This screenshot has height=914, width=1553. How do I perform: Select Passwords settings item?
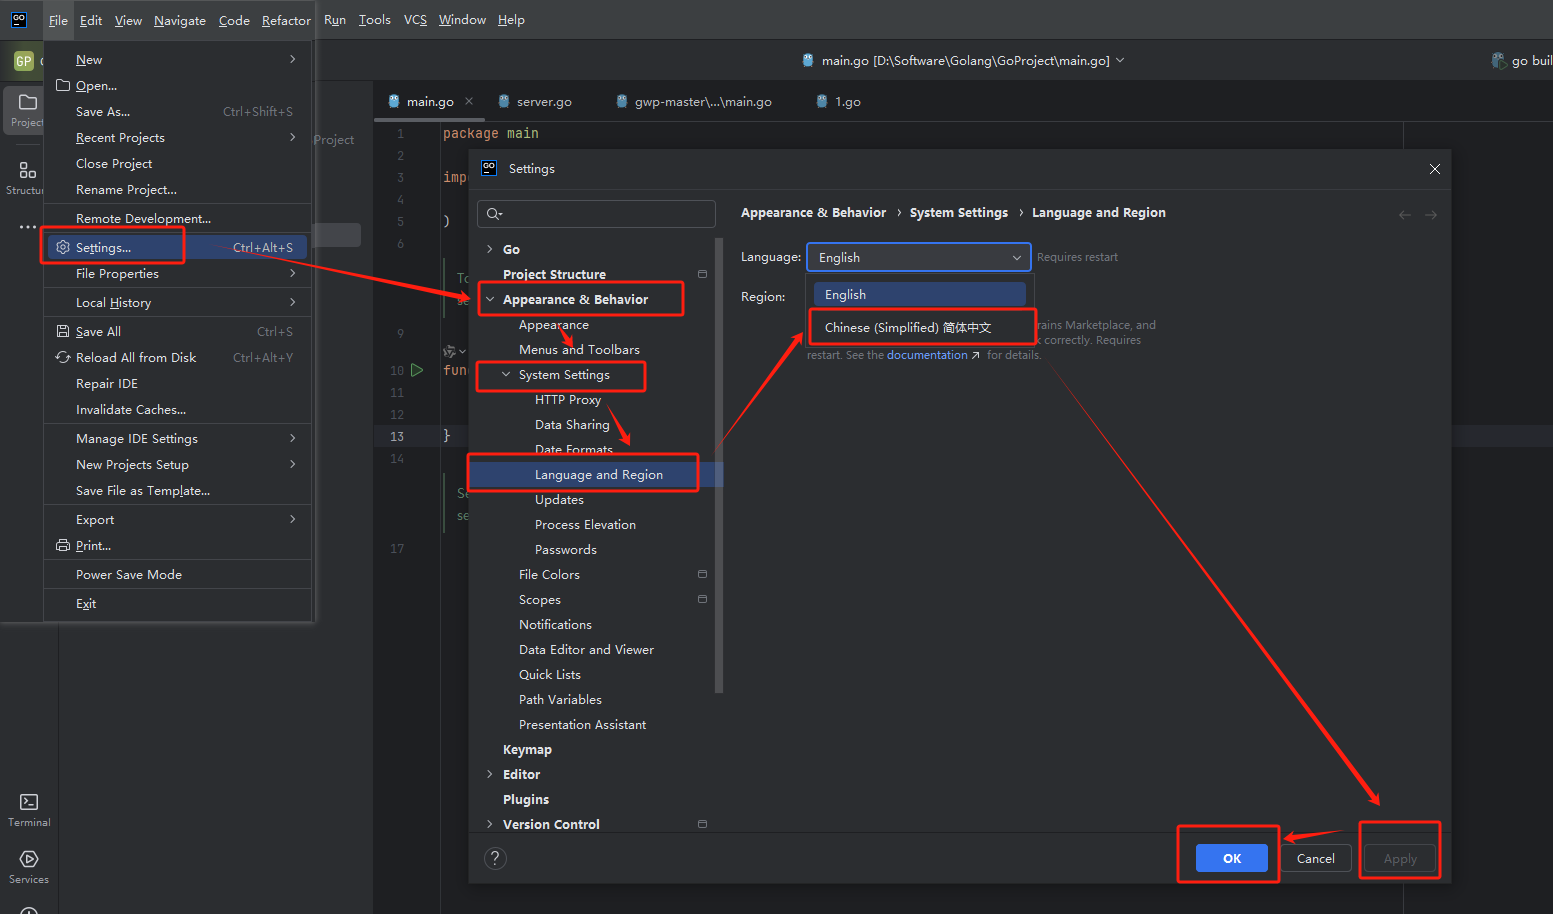pyautogui.click(x=566, y=549)
